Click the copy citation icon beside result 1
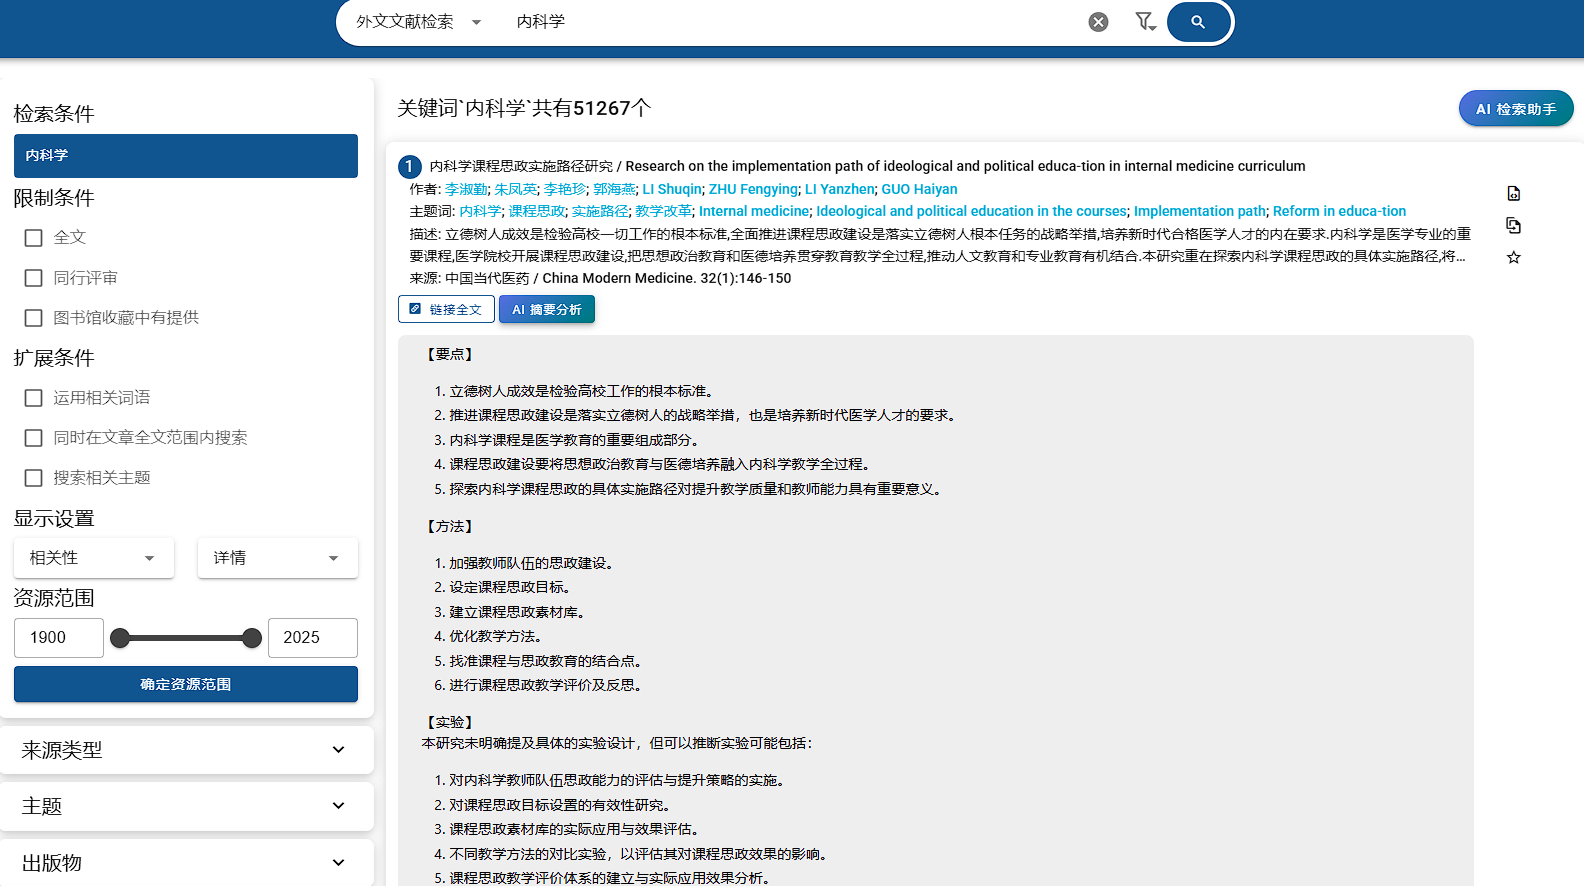Image resolution: width=1584 pixels, height=886 pixels. pyautogui.click(x=1513, y=225)
